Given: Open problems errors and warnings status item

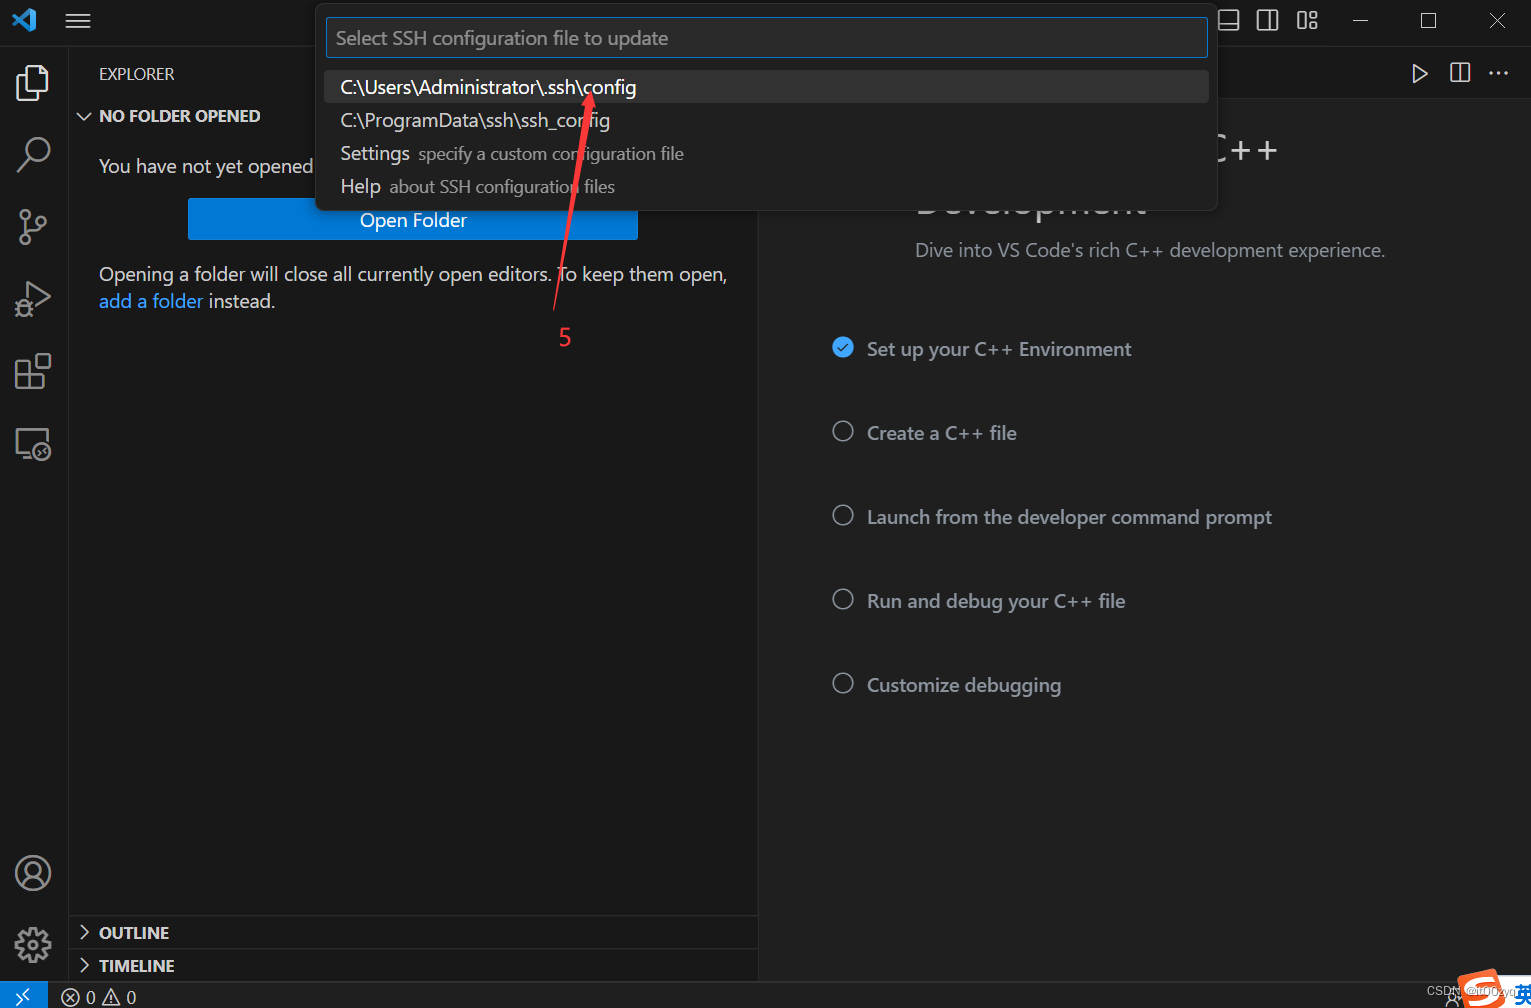Looking at the screenshot, I should pyautogui.click(x=99, y=997).
